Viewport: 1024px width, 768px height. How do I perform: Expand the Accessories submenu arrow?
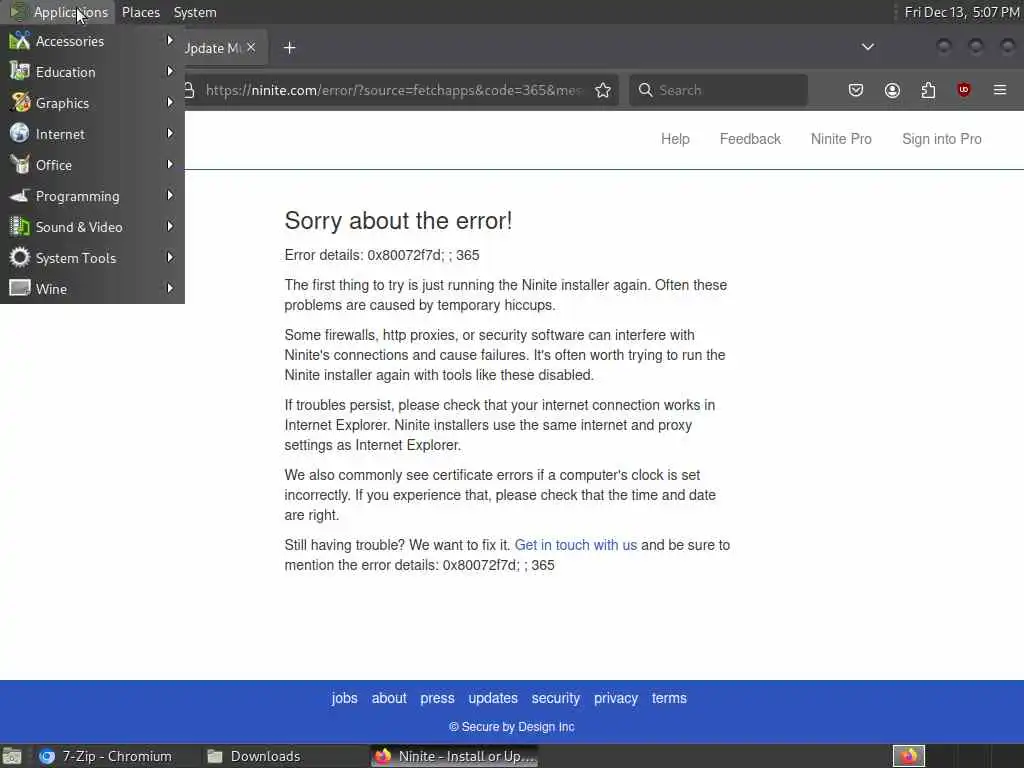pyautogui.click(x=170, y=40)
